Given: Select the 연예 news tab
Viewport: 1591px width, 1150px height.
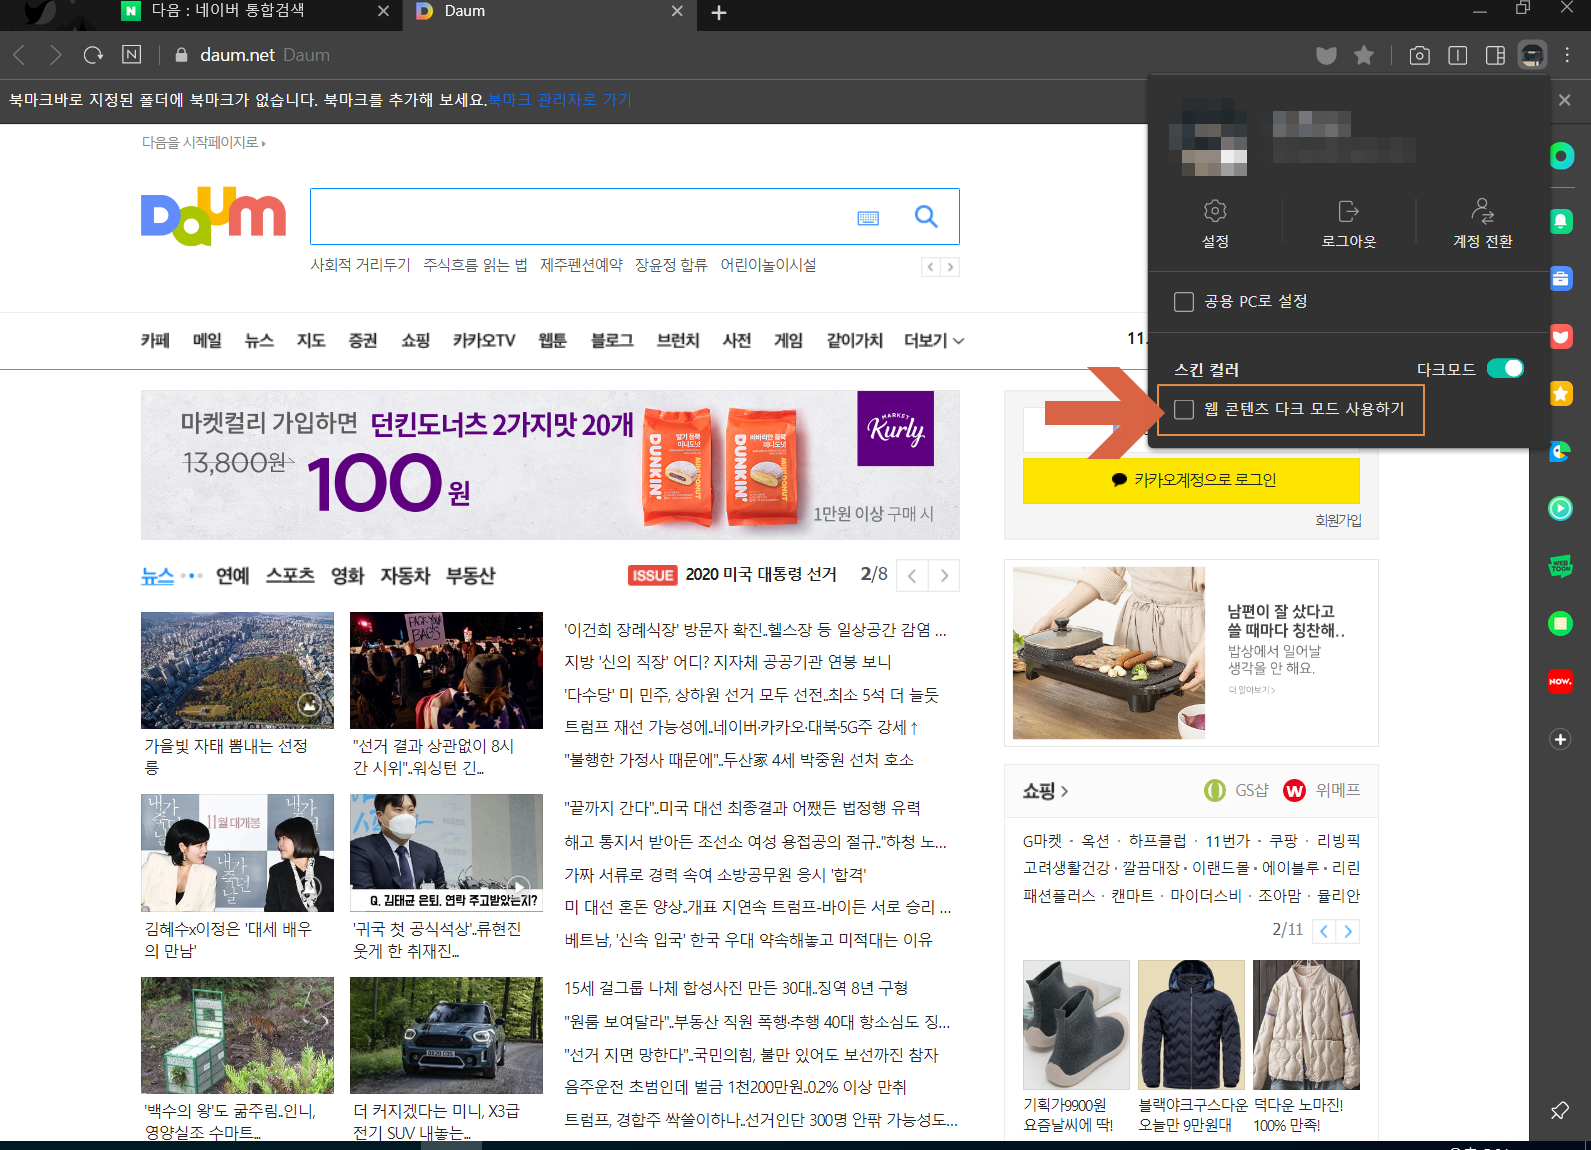Looking at the screenshot, I should (232, 576).
